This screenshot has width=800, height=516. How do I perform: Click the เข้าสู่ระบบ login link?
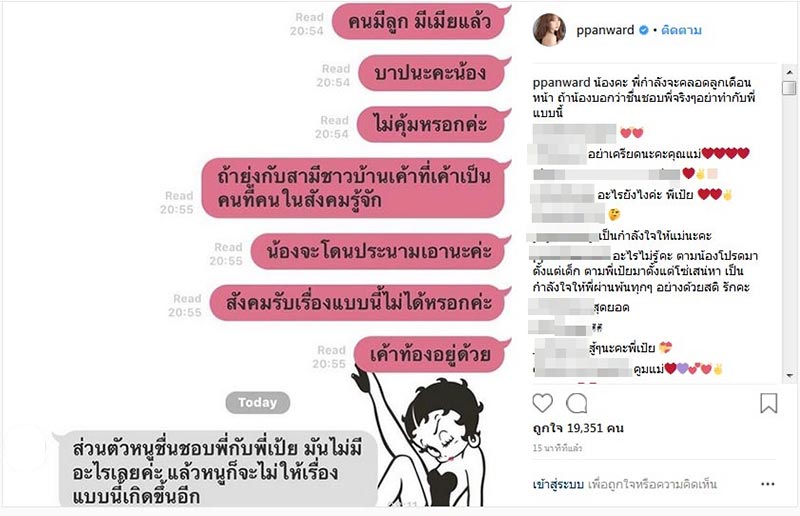click(x=558, y=484)
